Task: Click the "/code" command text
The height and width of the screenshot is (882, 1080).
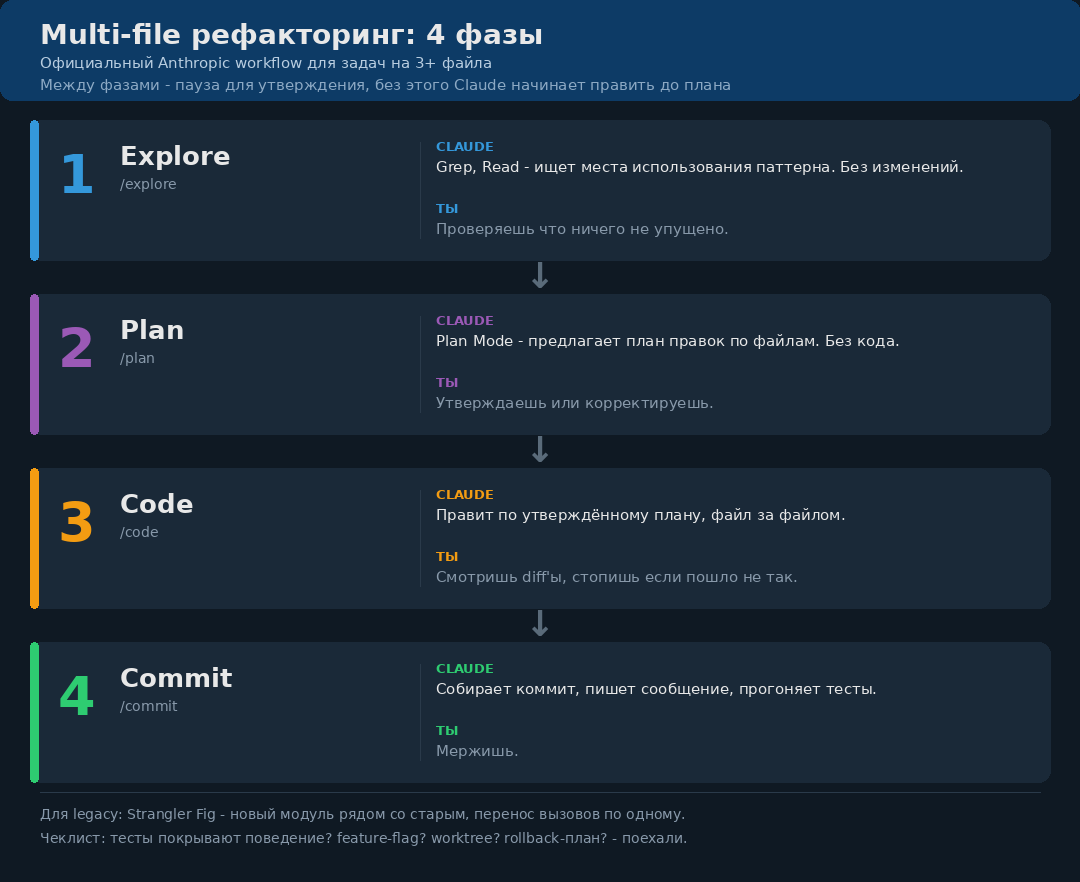Action: [x=139, y=532]
